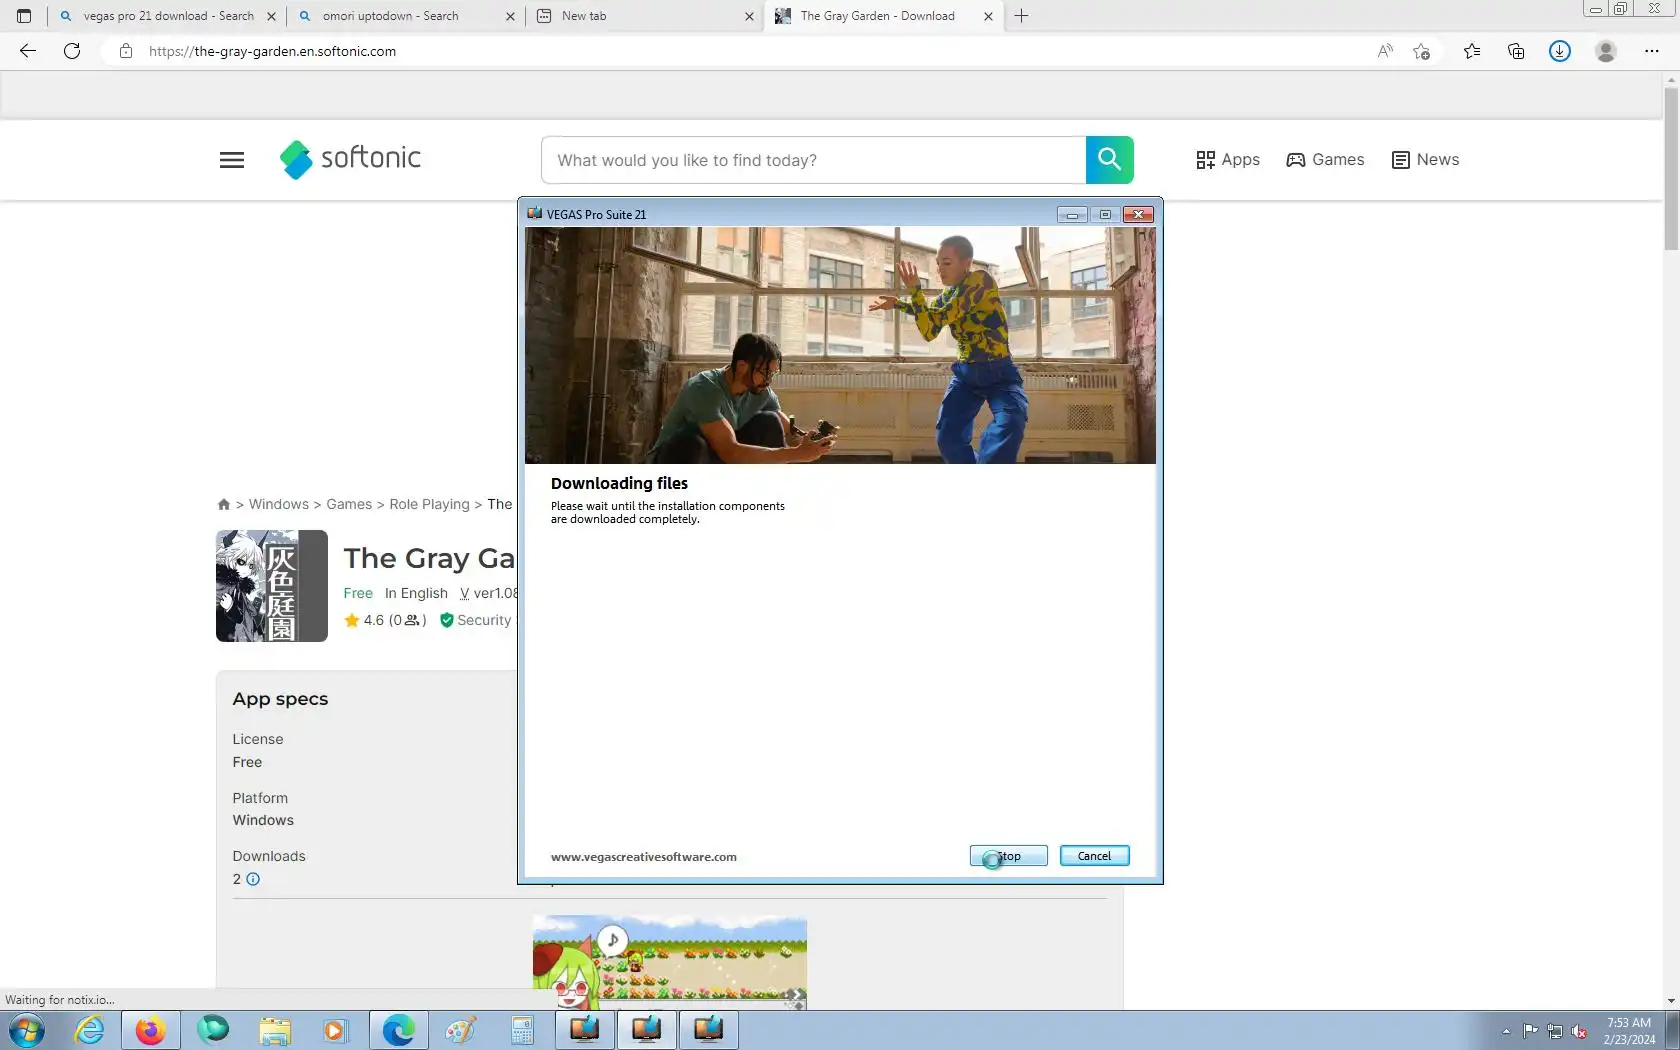Open Games breadcrumb link
This screenshot has height=1050, width=1680.
pyautogui.click(x=349, y=504)
